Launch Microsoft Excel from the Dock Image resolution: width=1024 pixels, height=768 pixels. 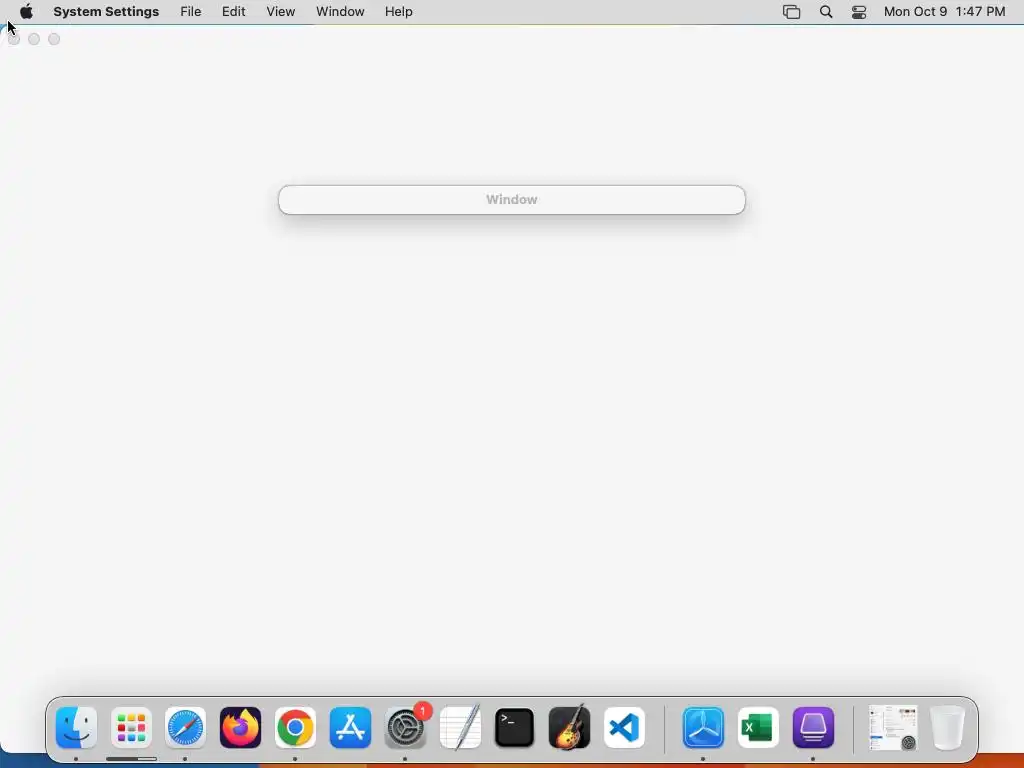tap(758, 728)
